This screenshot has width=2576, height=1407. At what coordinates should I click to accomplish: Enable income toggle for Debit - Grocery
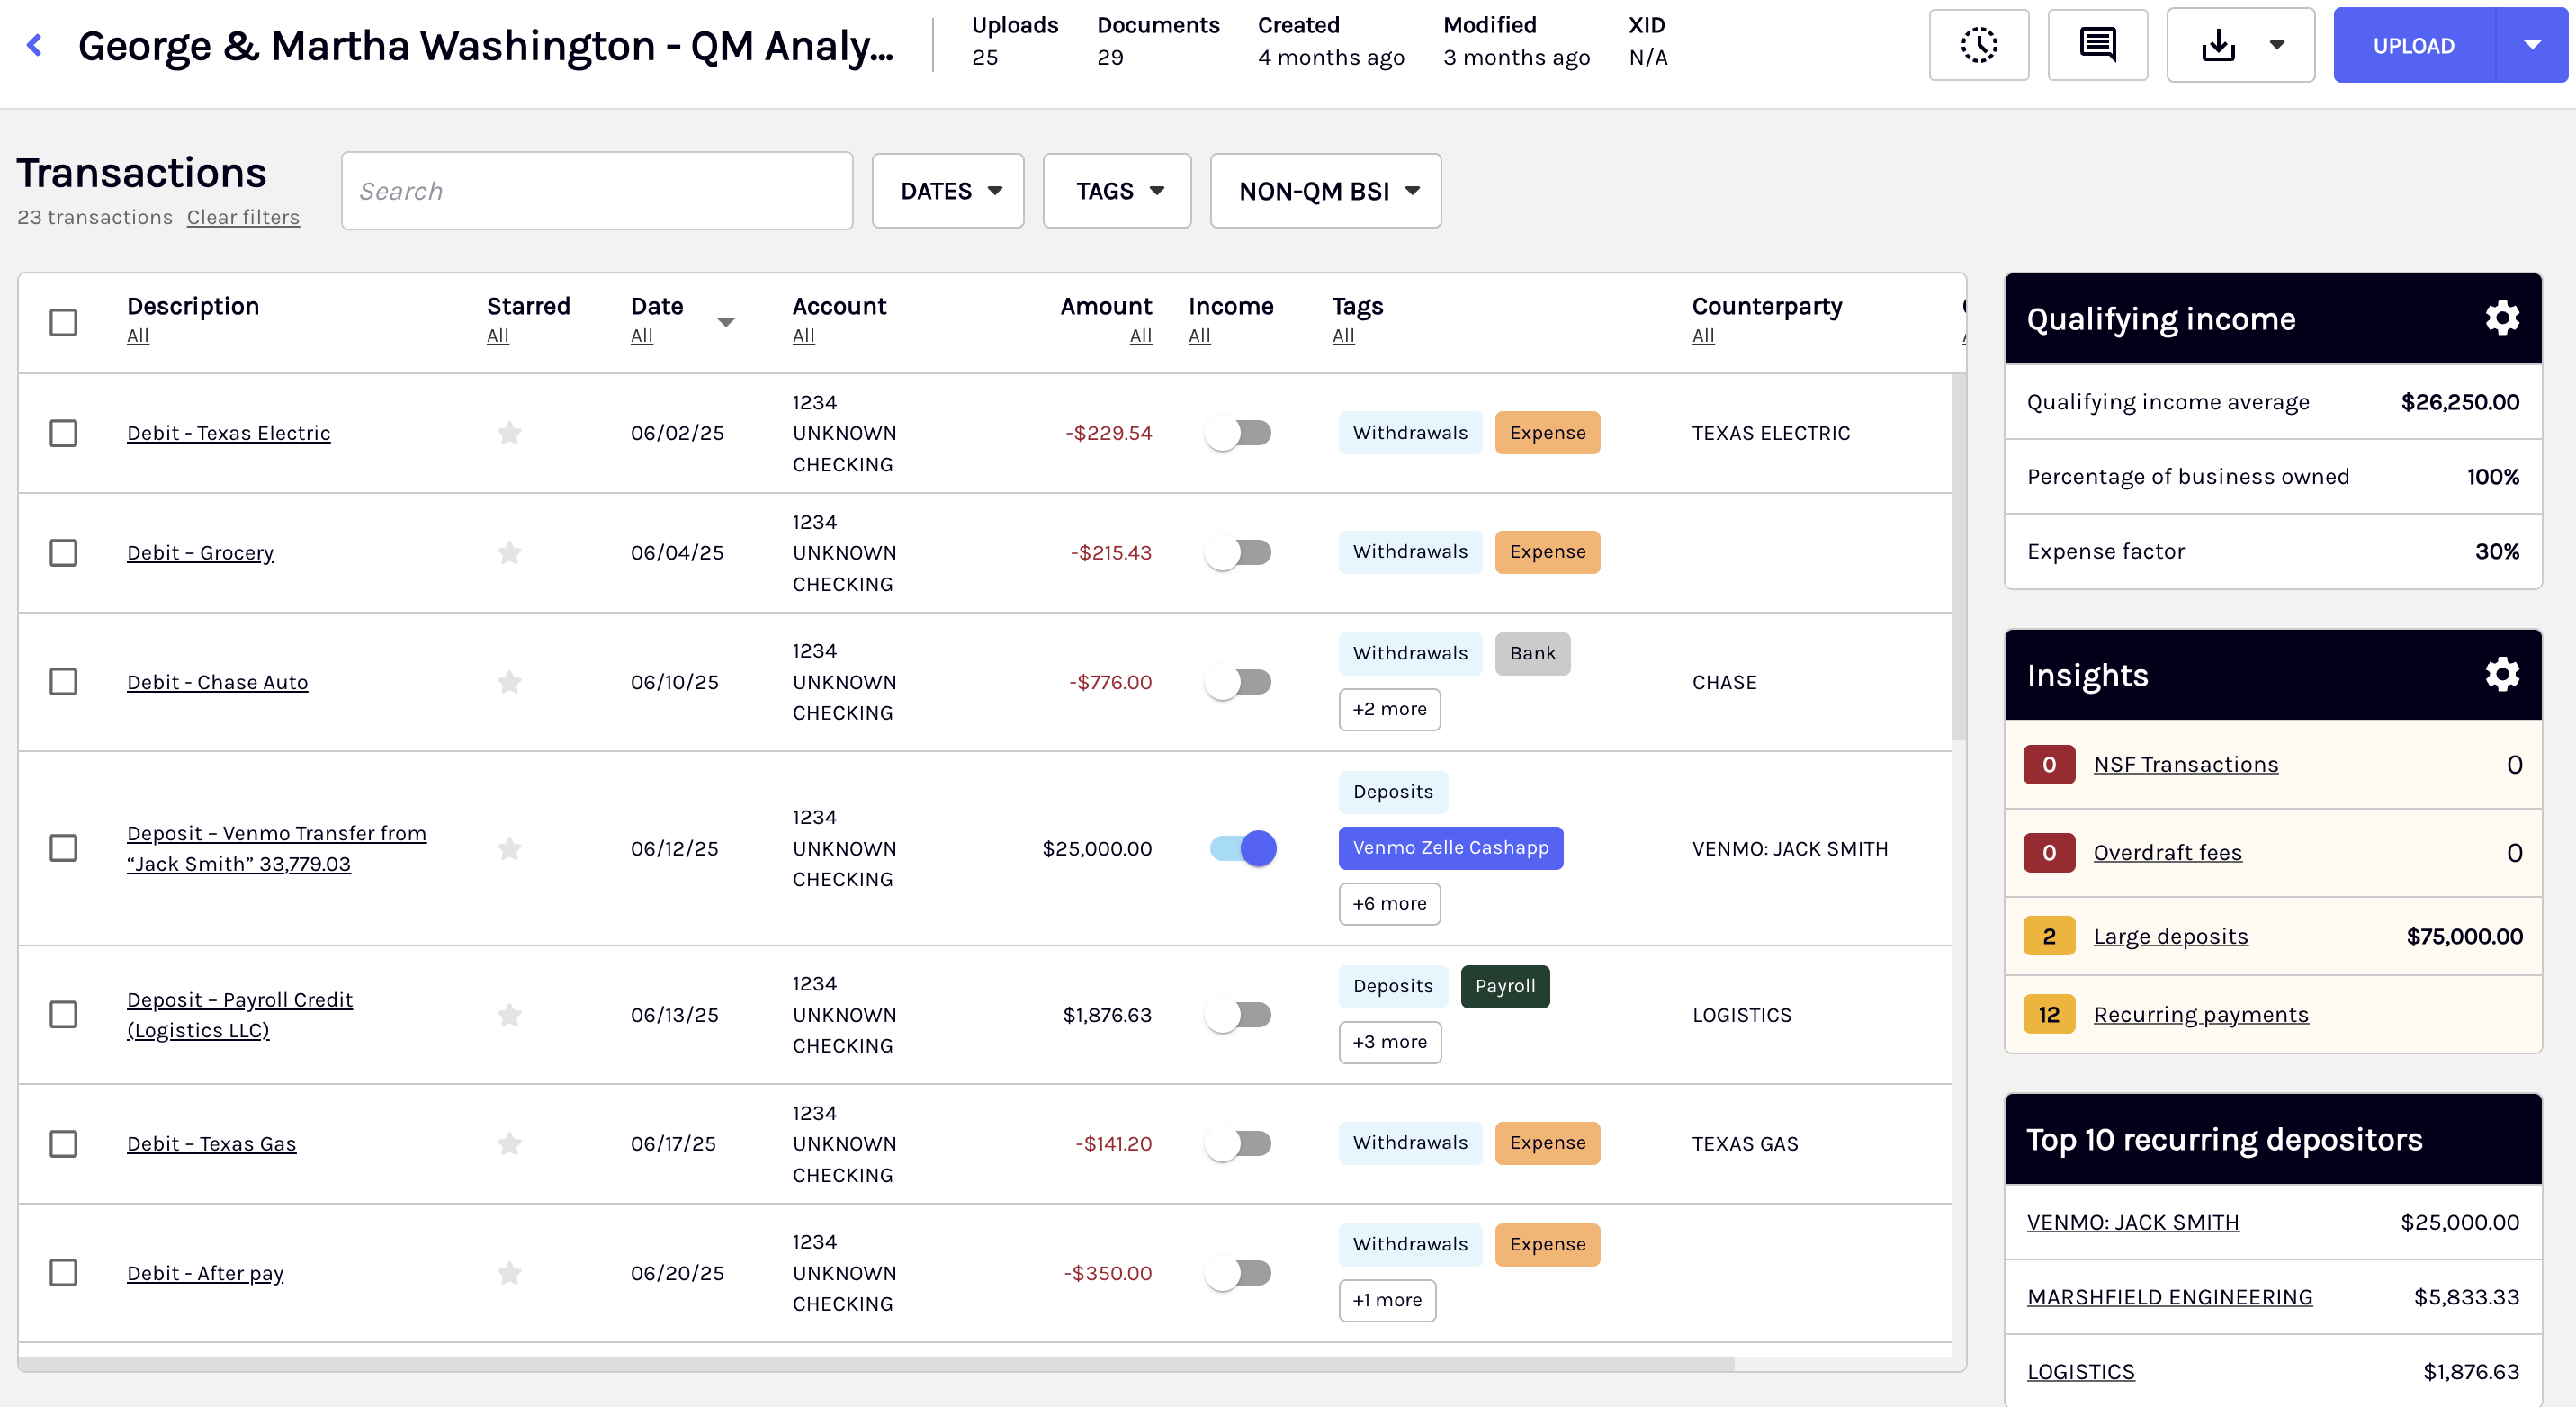tap(1238, 552)
